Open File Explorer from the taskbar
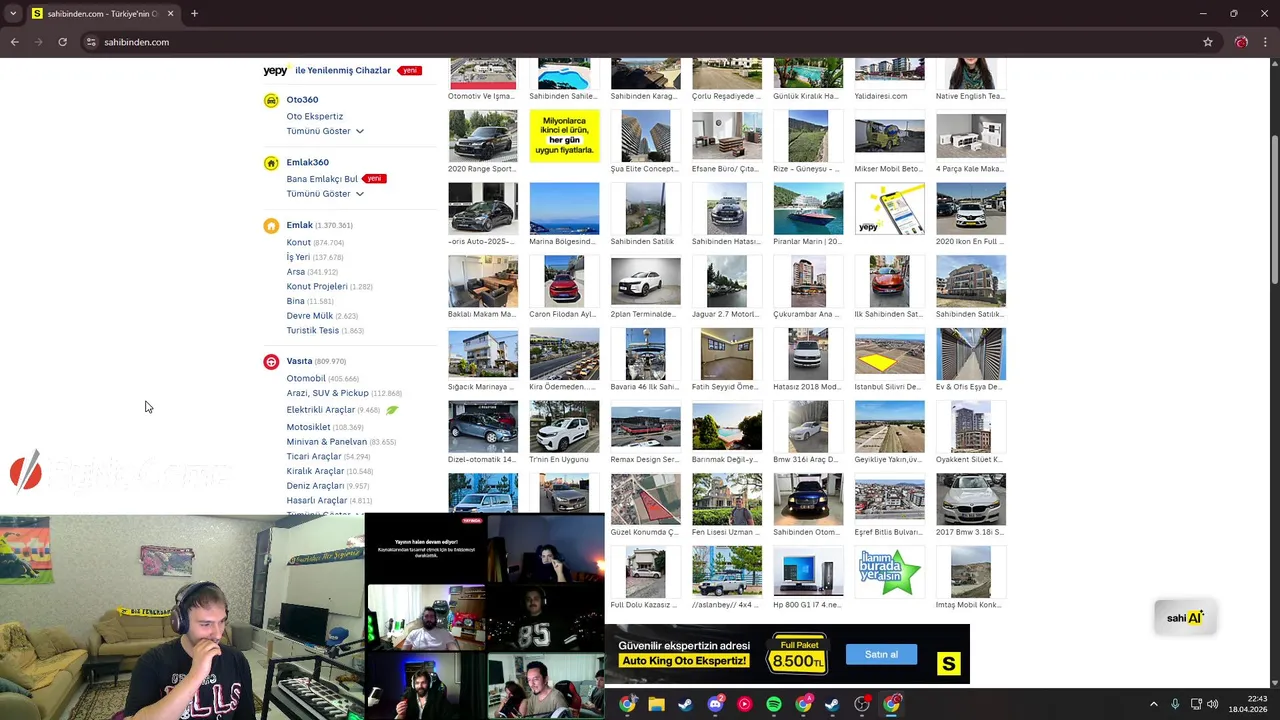Viewport: 1280px width, 720px height. (x=656, y=704)
